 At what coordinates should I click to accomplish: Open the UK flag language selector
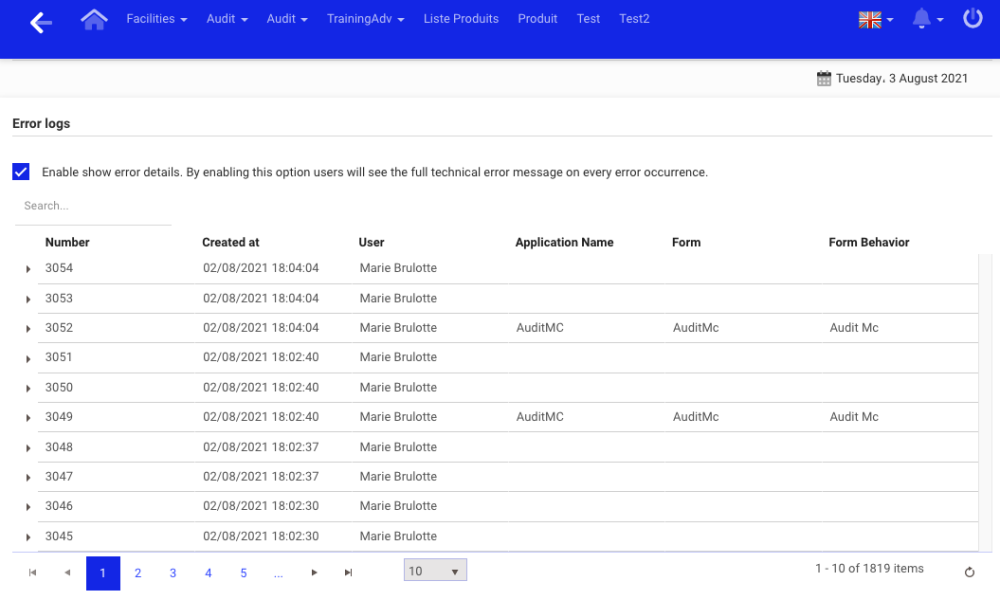[876, 20]
